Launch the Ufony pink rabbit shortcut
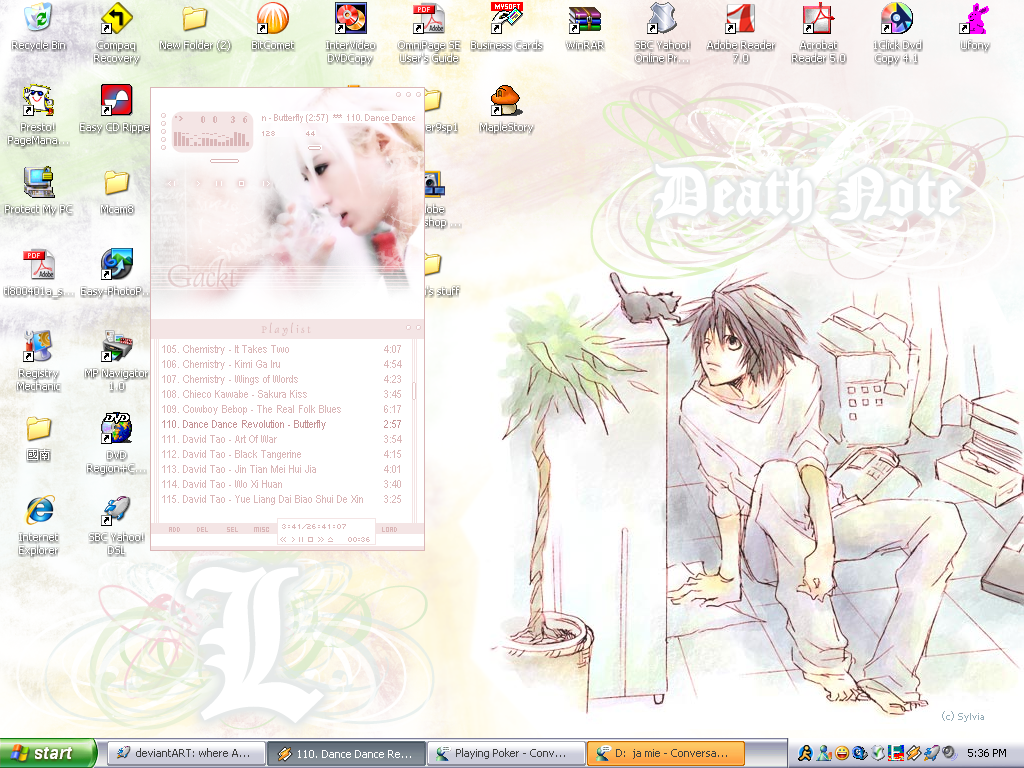This screenshot has width=1024, height=768. click(974, 26)
